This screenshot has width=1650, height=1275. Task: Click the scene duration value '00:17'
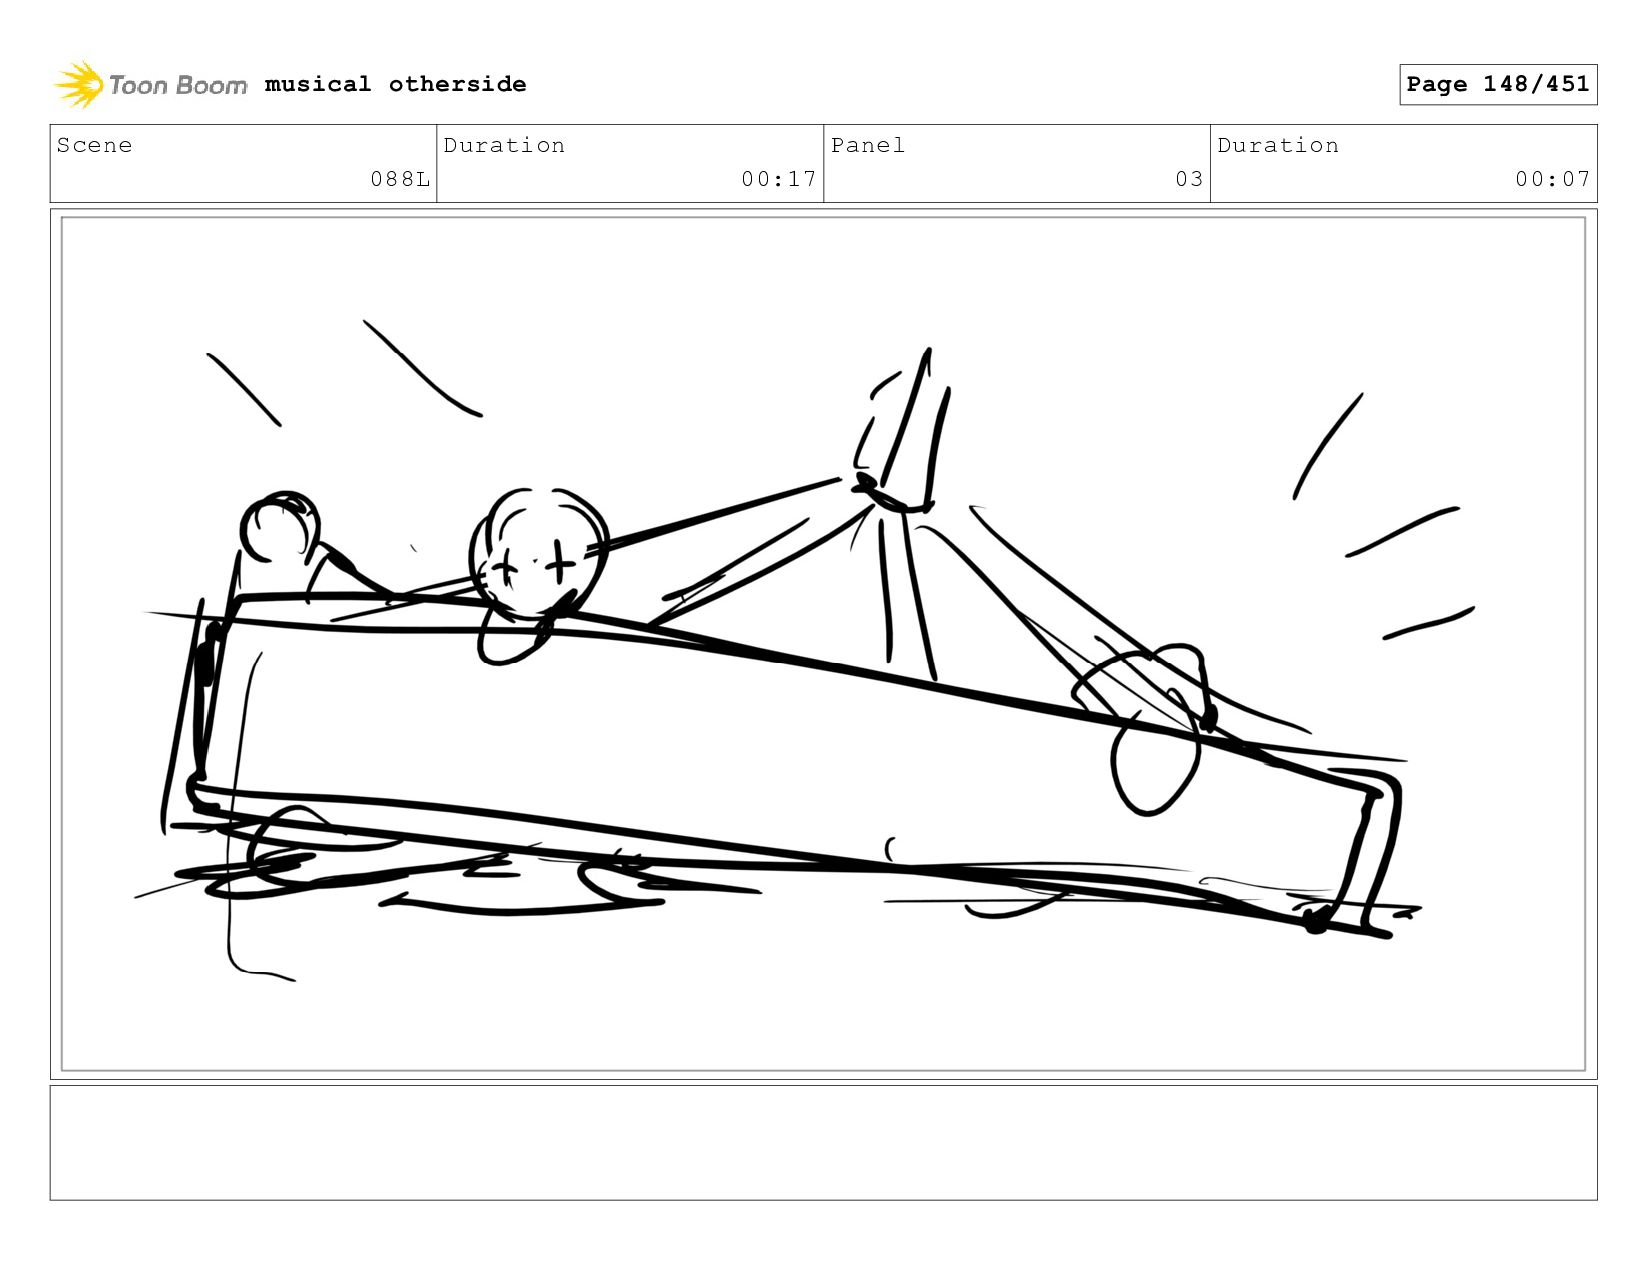coord(779,179)
